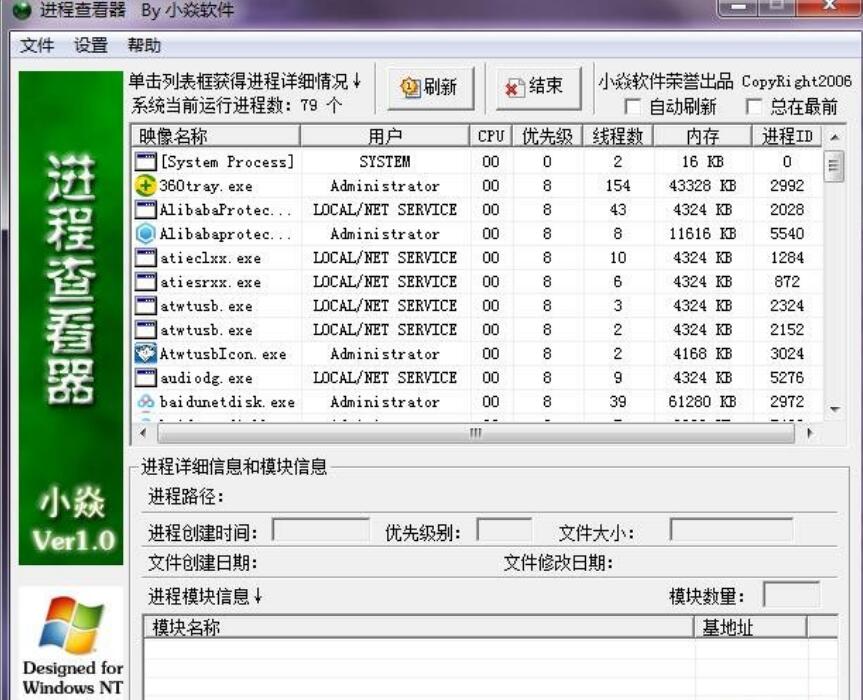
Task: Click the atiesrxx.exe process icon
Action: (145, 282)
